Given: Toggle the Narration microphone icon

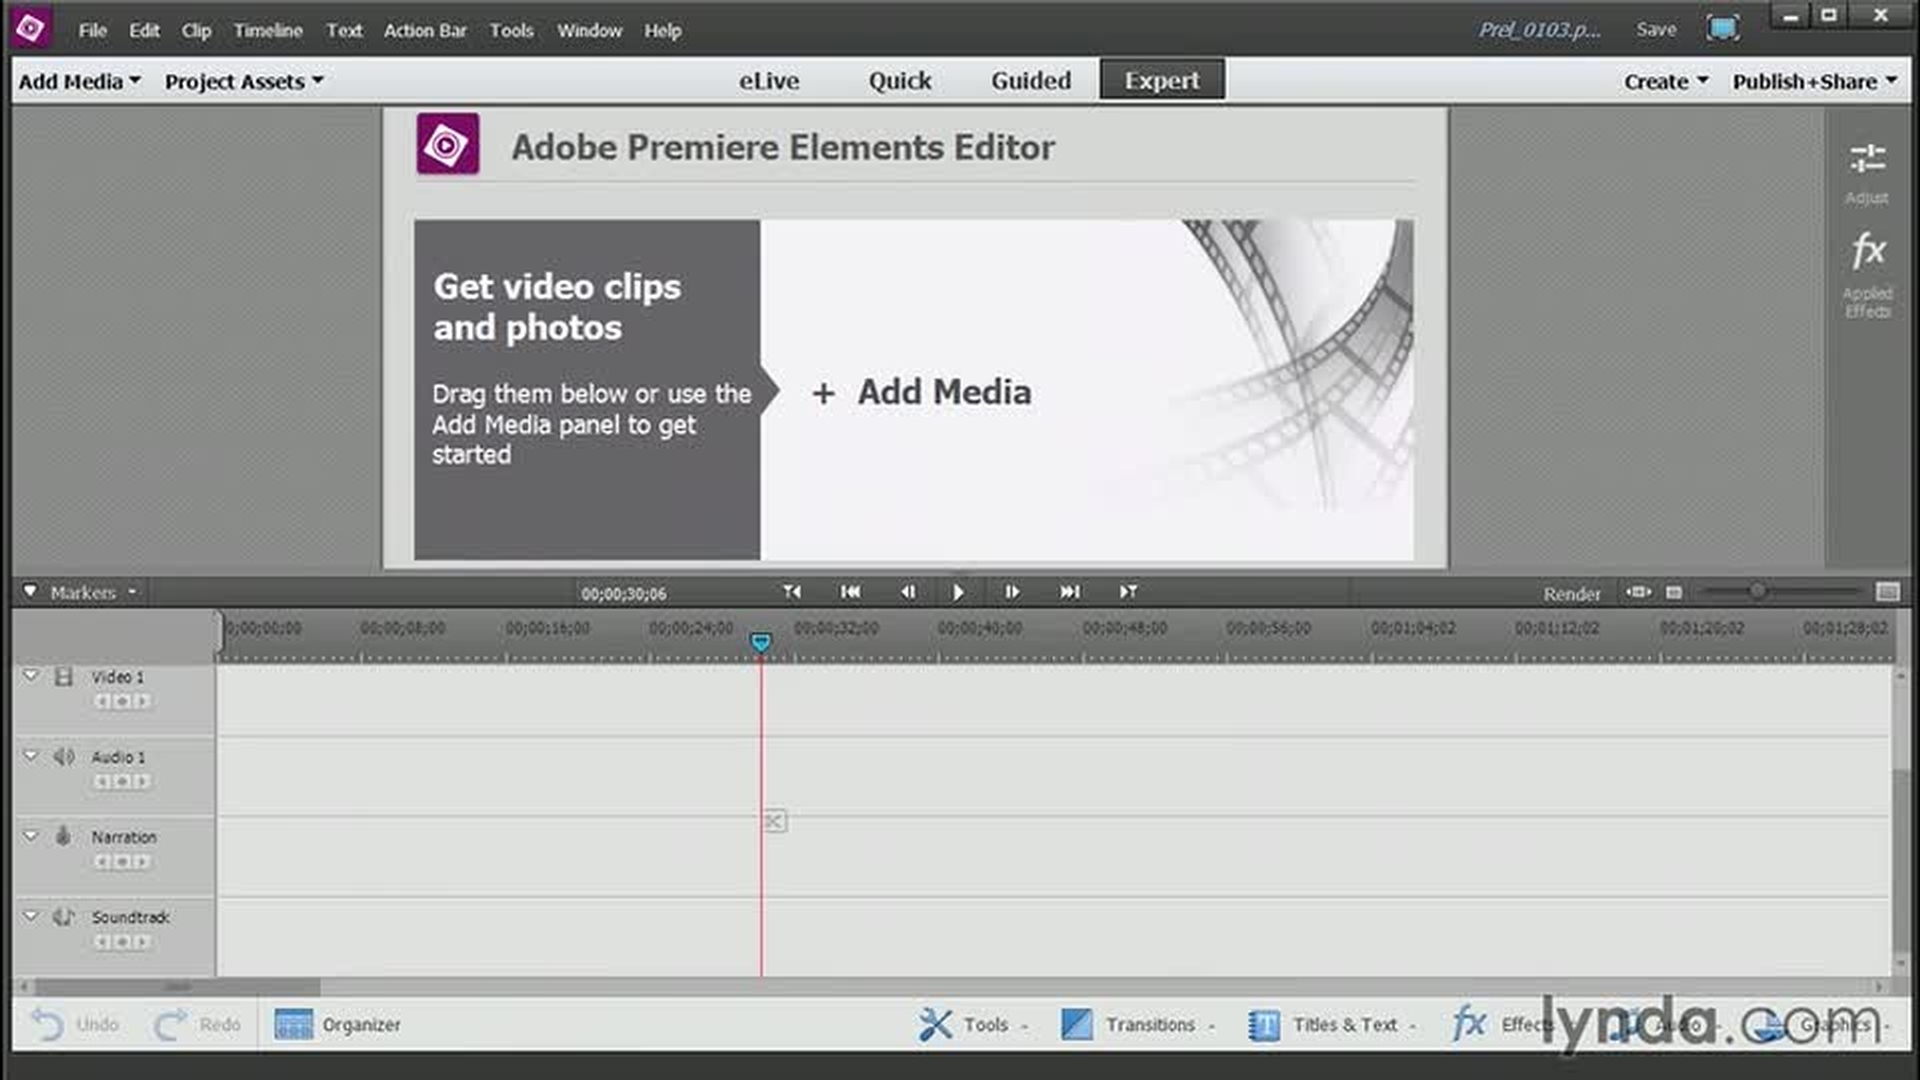Looking at the screenshot, I should coord(64,836).
